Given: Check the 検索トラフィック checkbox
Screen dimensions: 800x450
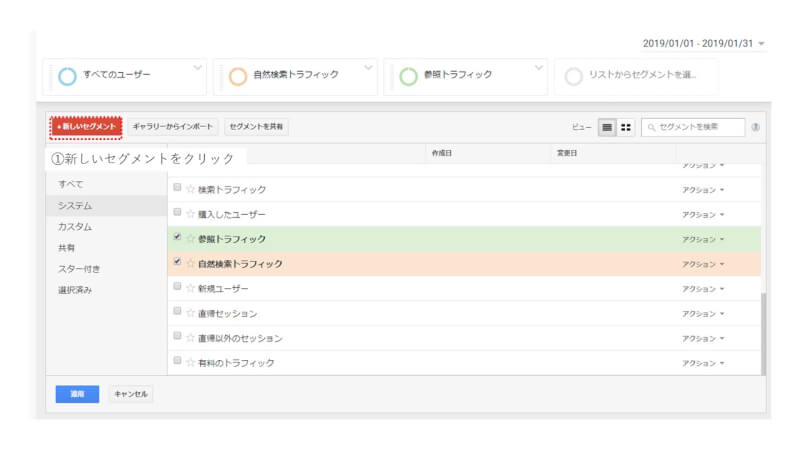Looking at the screenshot, I should [x=177, y=187].
